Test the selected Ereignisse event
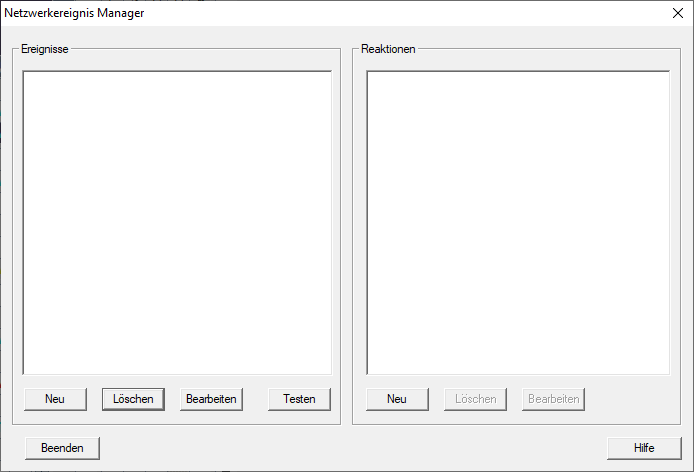The width and height of the screenshot is (694, 472). 299,399
